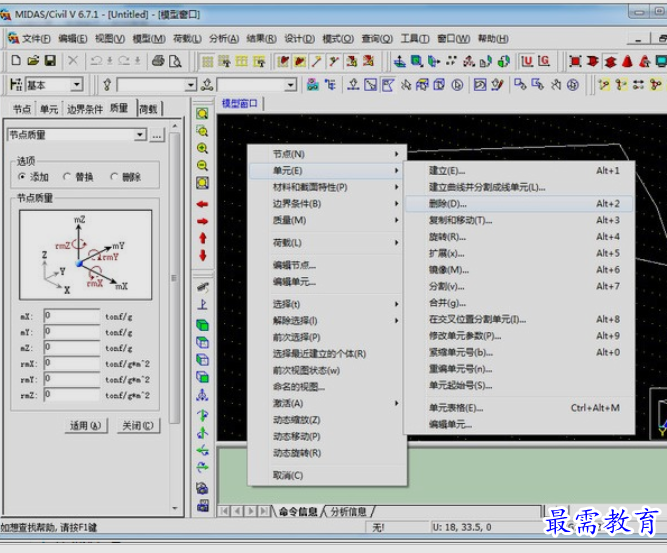Click the rmY input field
This screenshot has width=667, height=553.
click(72, 379)
